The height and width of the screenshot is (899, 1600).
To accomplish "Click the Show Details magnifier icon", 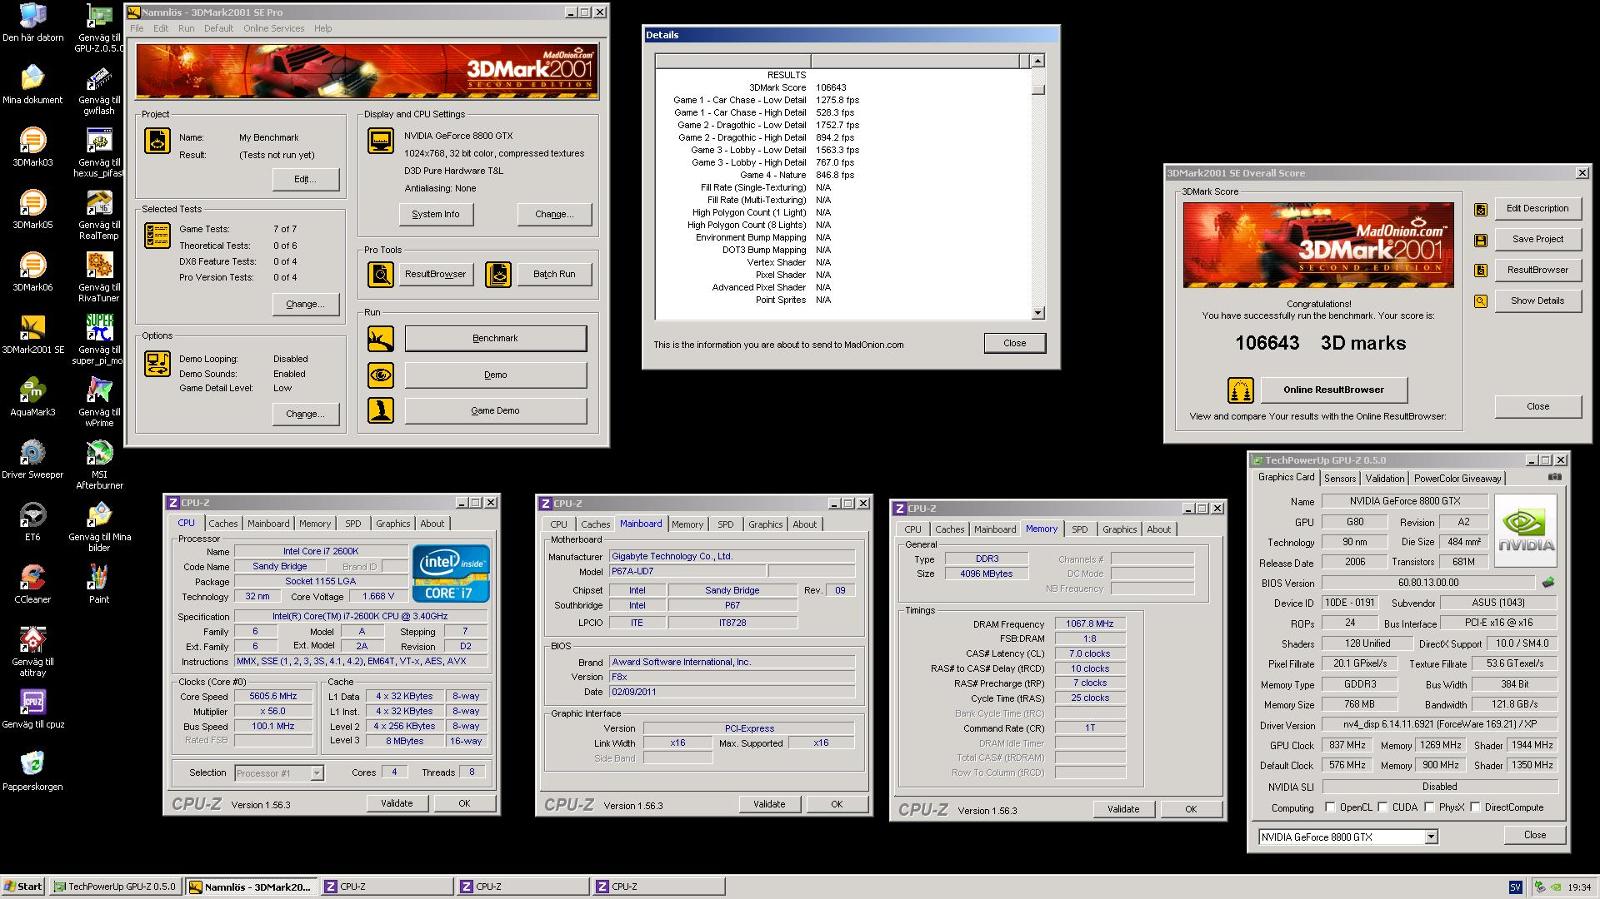I will [x=1481, y=301].
